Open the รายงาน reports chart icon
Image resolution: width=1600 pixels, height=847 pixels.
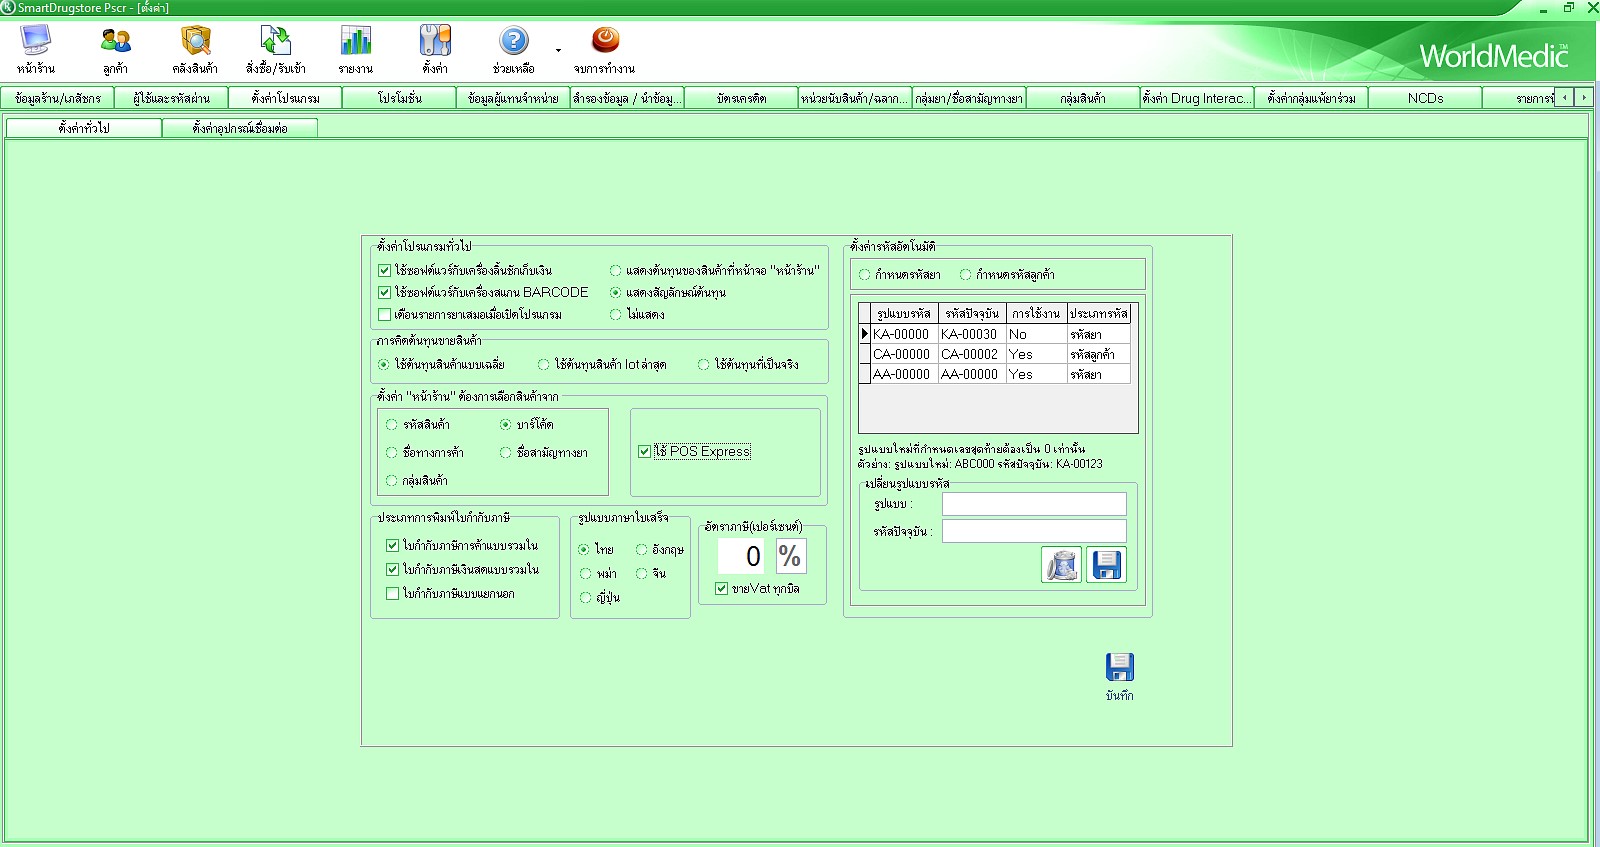(355, 42)
